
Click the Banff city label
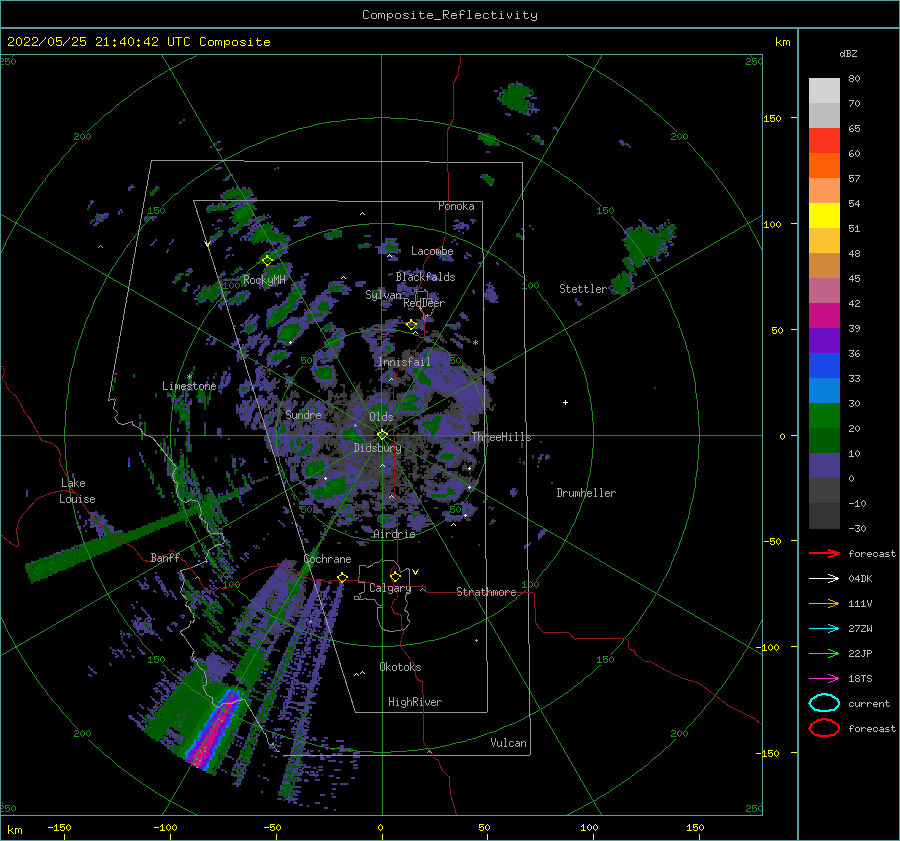point(165,557)
